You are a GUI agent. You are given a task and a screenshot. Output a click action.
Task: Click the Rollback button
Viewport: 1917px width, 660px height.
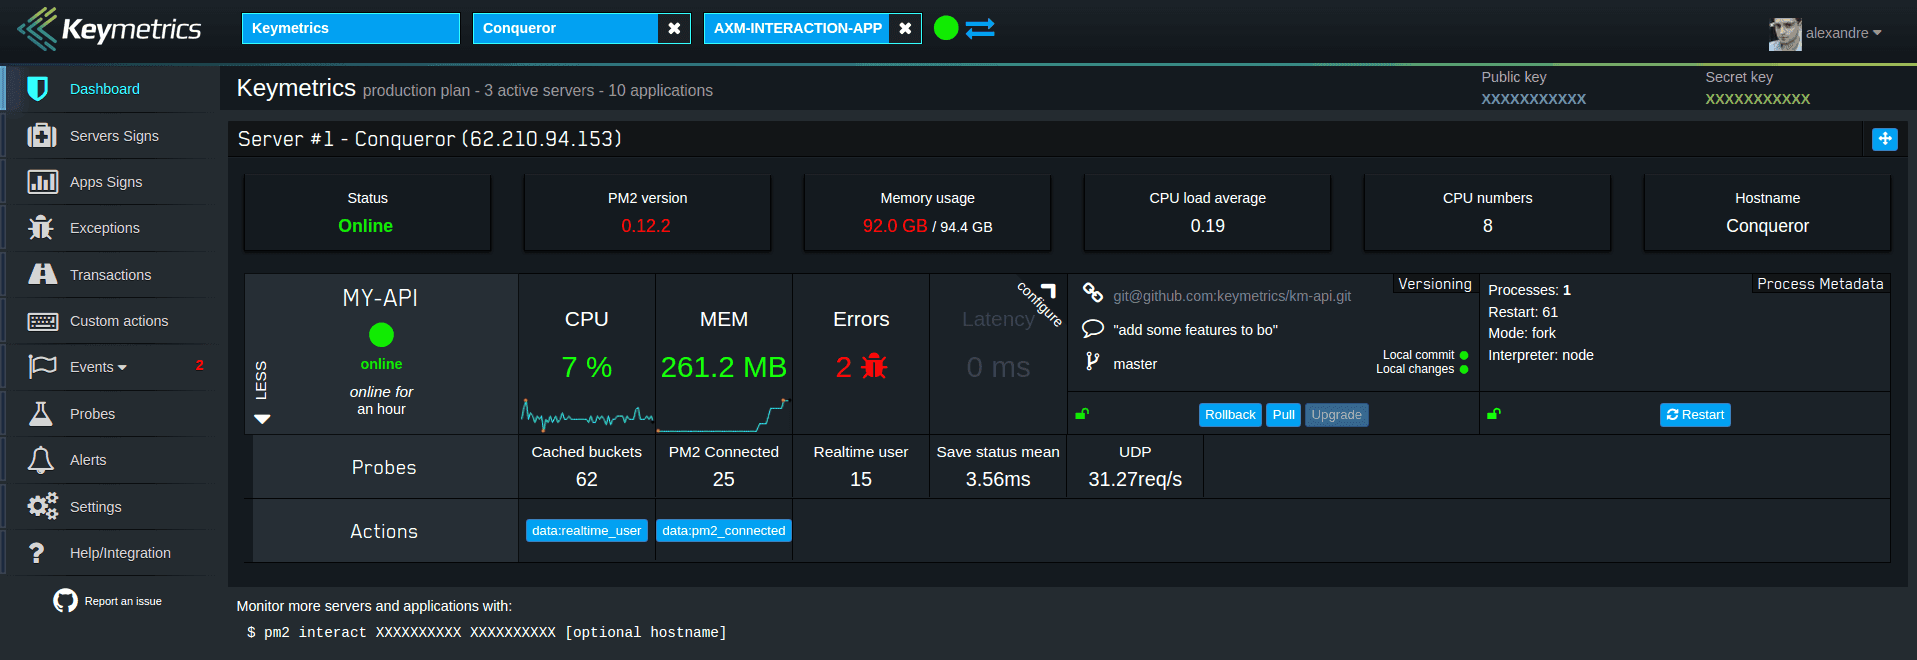(x=1230, y=415)
